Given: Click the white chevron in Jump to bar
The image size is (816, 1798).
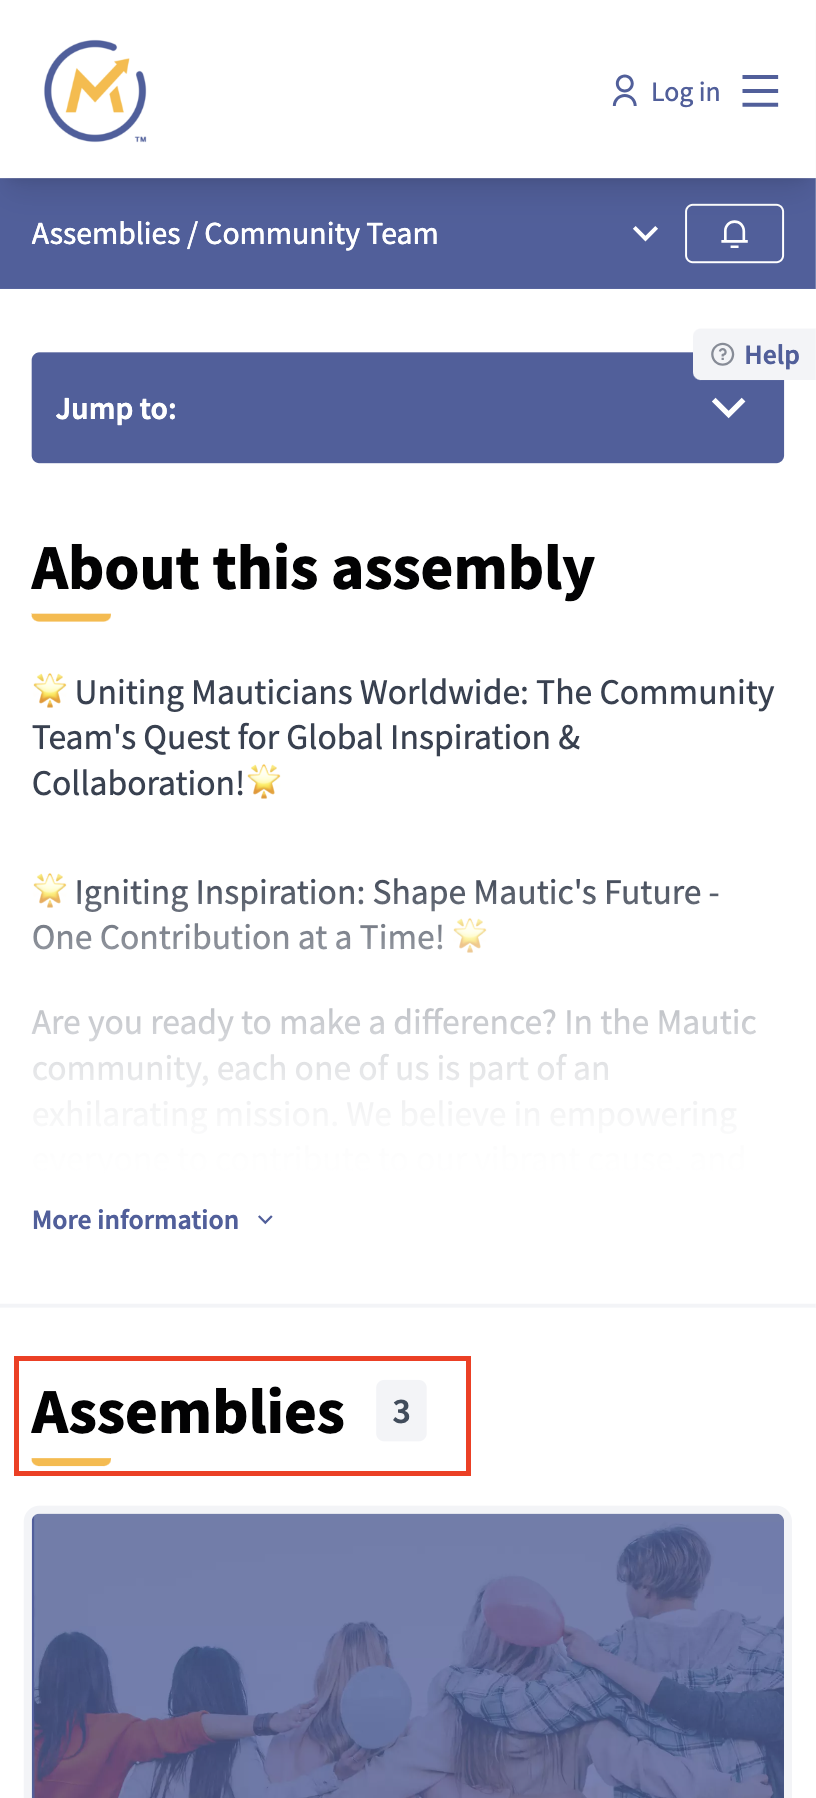Looking at the screenshot, I should coord(728,408).
